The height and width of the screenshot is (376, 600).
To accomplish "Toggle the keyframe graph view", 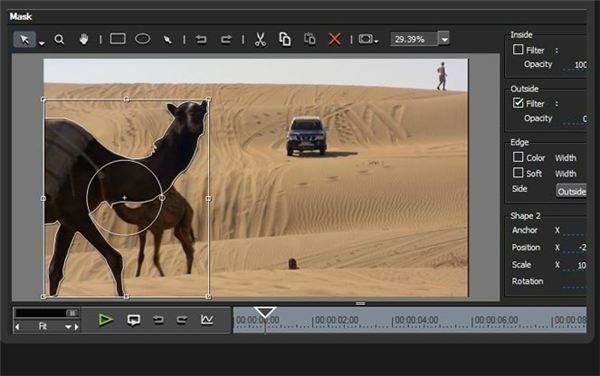I will 207,319.
